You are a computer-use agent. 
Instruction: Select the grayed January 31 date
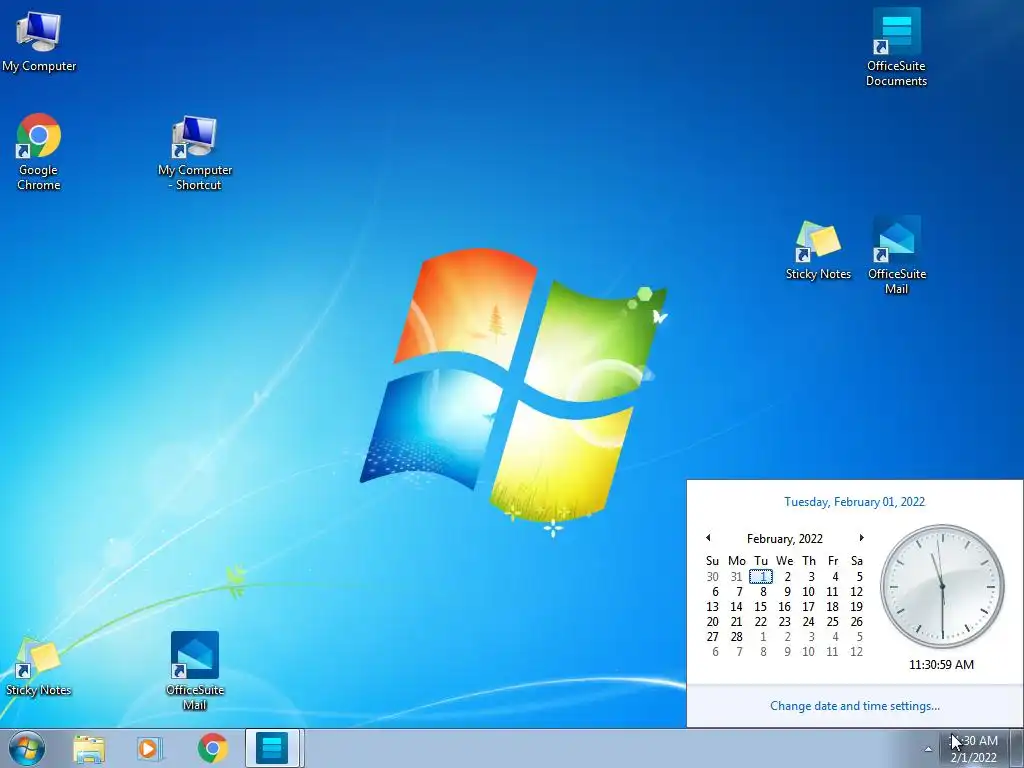(x=737, y=577)
